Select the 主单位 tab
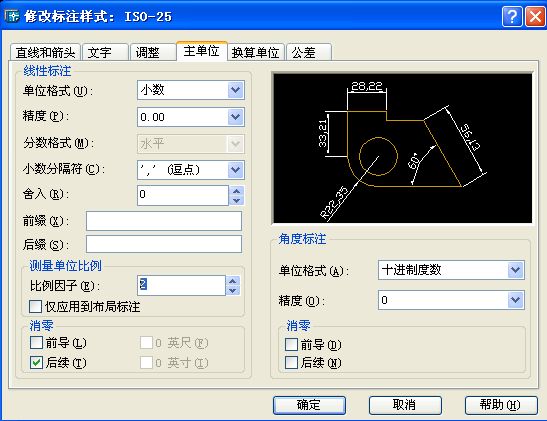The image size is (547, 421). (x=202, y=51)
